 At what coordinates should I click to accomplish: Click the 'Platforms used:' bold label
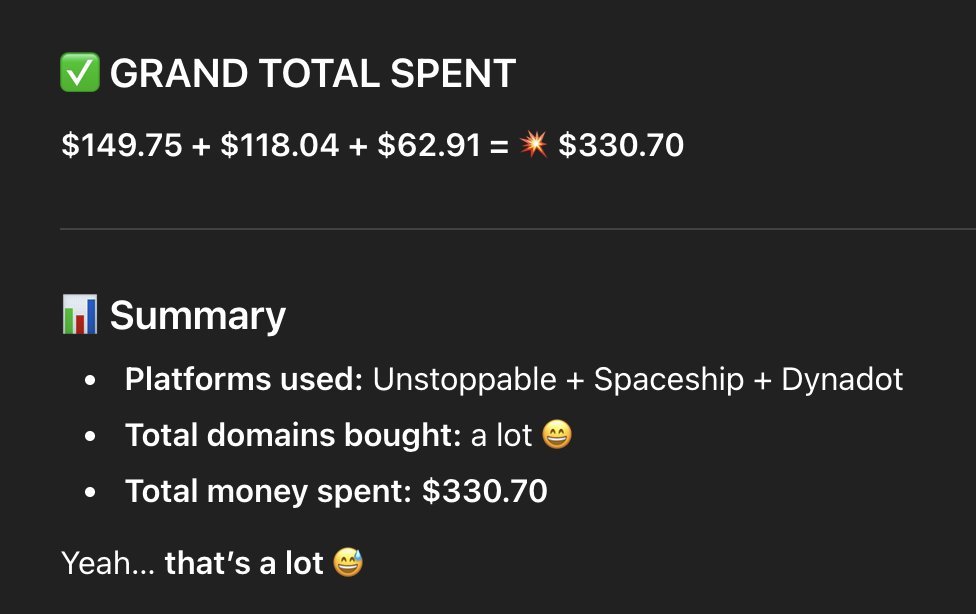(244, 379)
